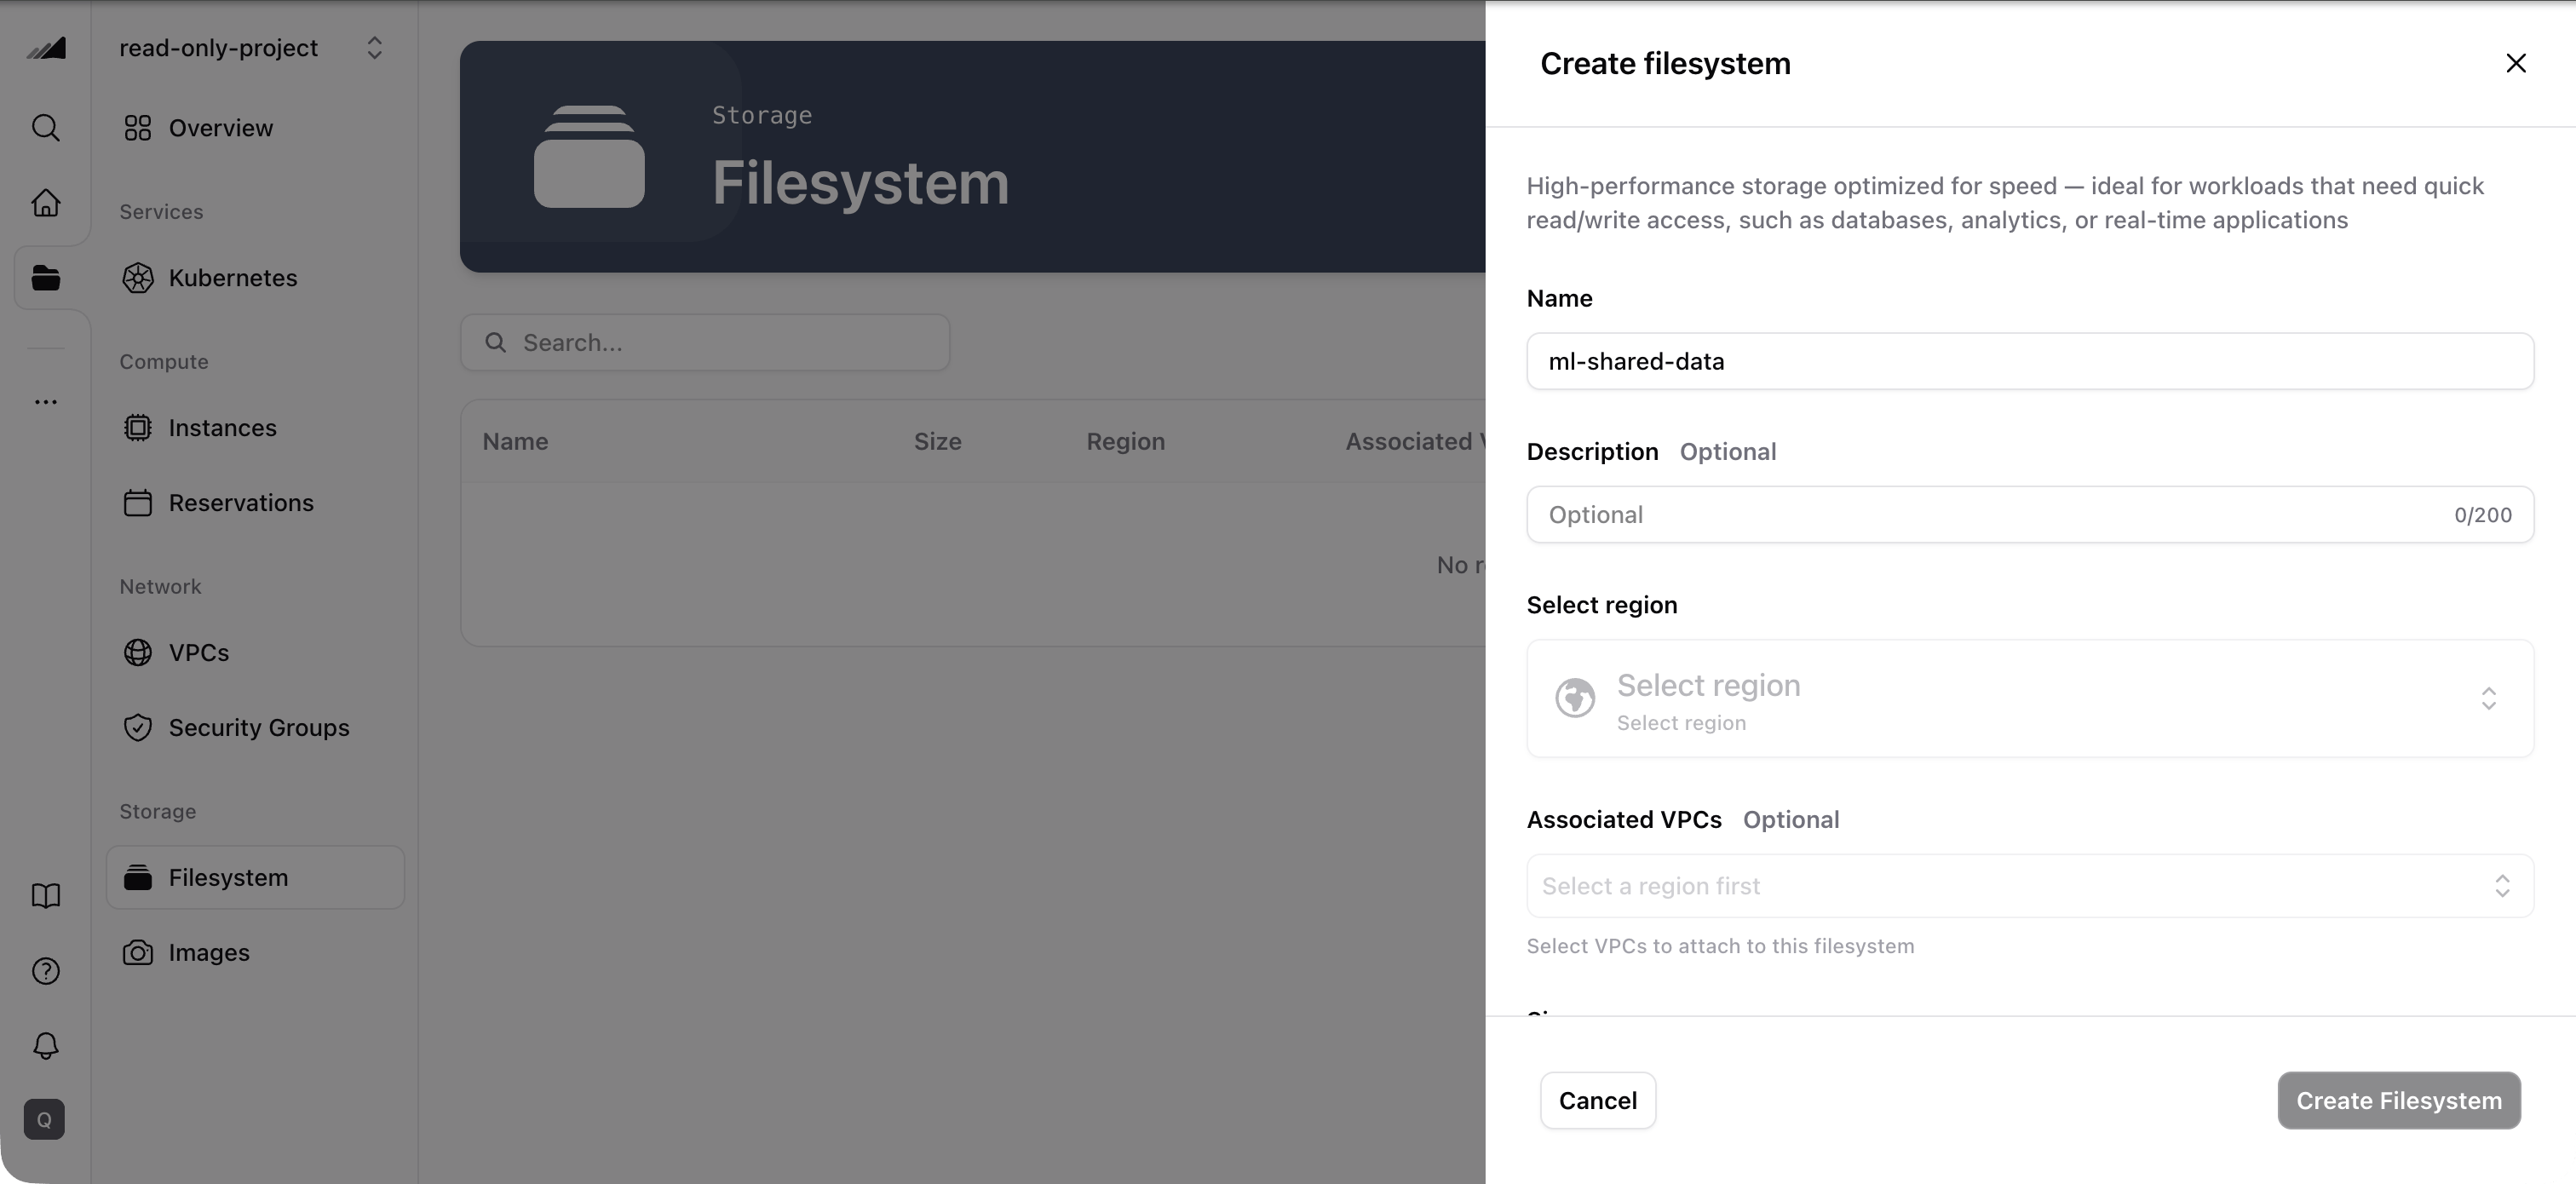Click the Instances chip icon
This screenshot has height=1184, width=2576.
[x=138, y=428]
